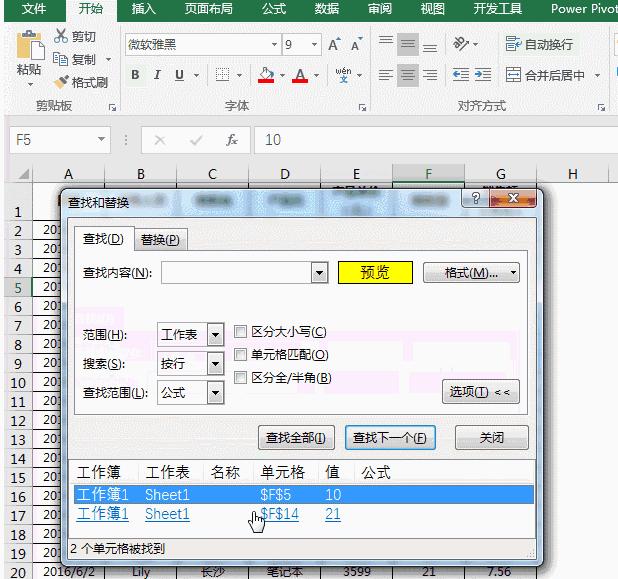Expand the Name Box dropdown arrow

(101, 139)
